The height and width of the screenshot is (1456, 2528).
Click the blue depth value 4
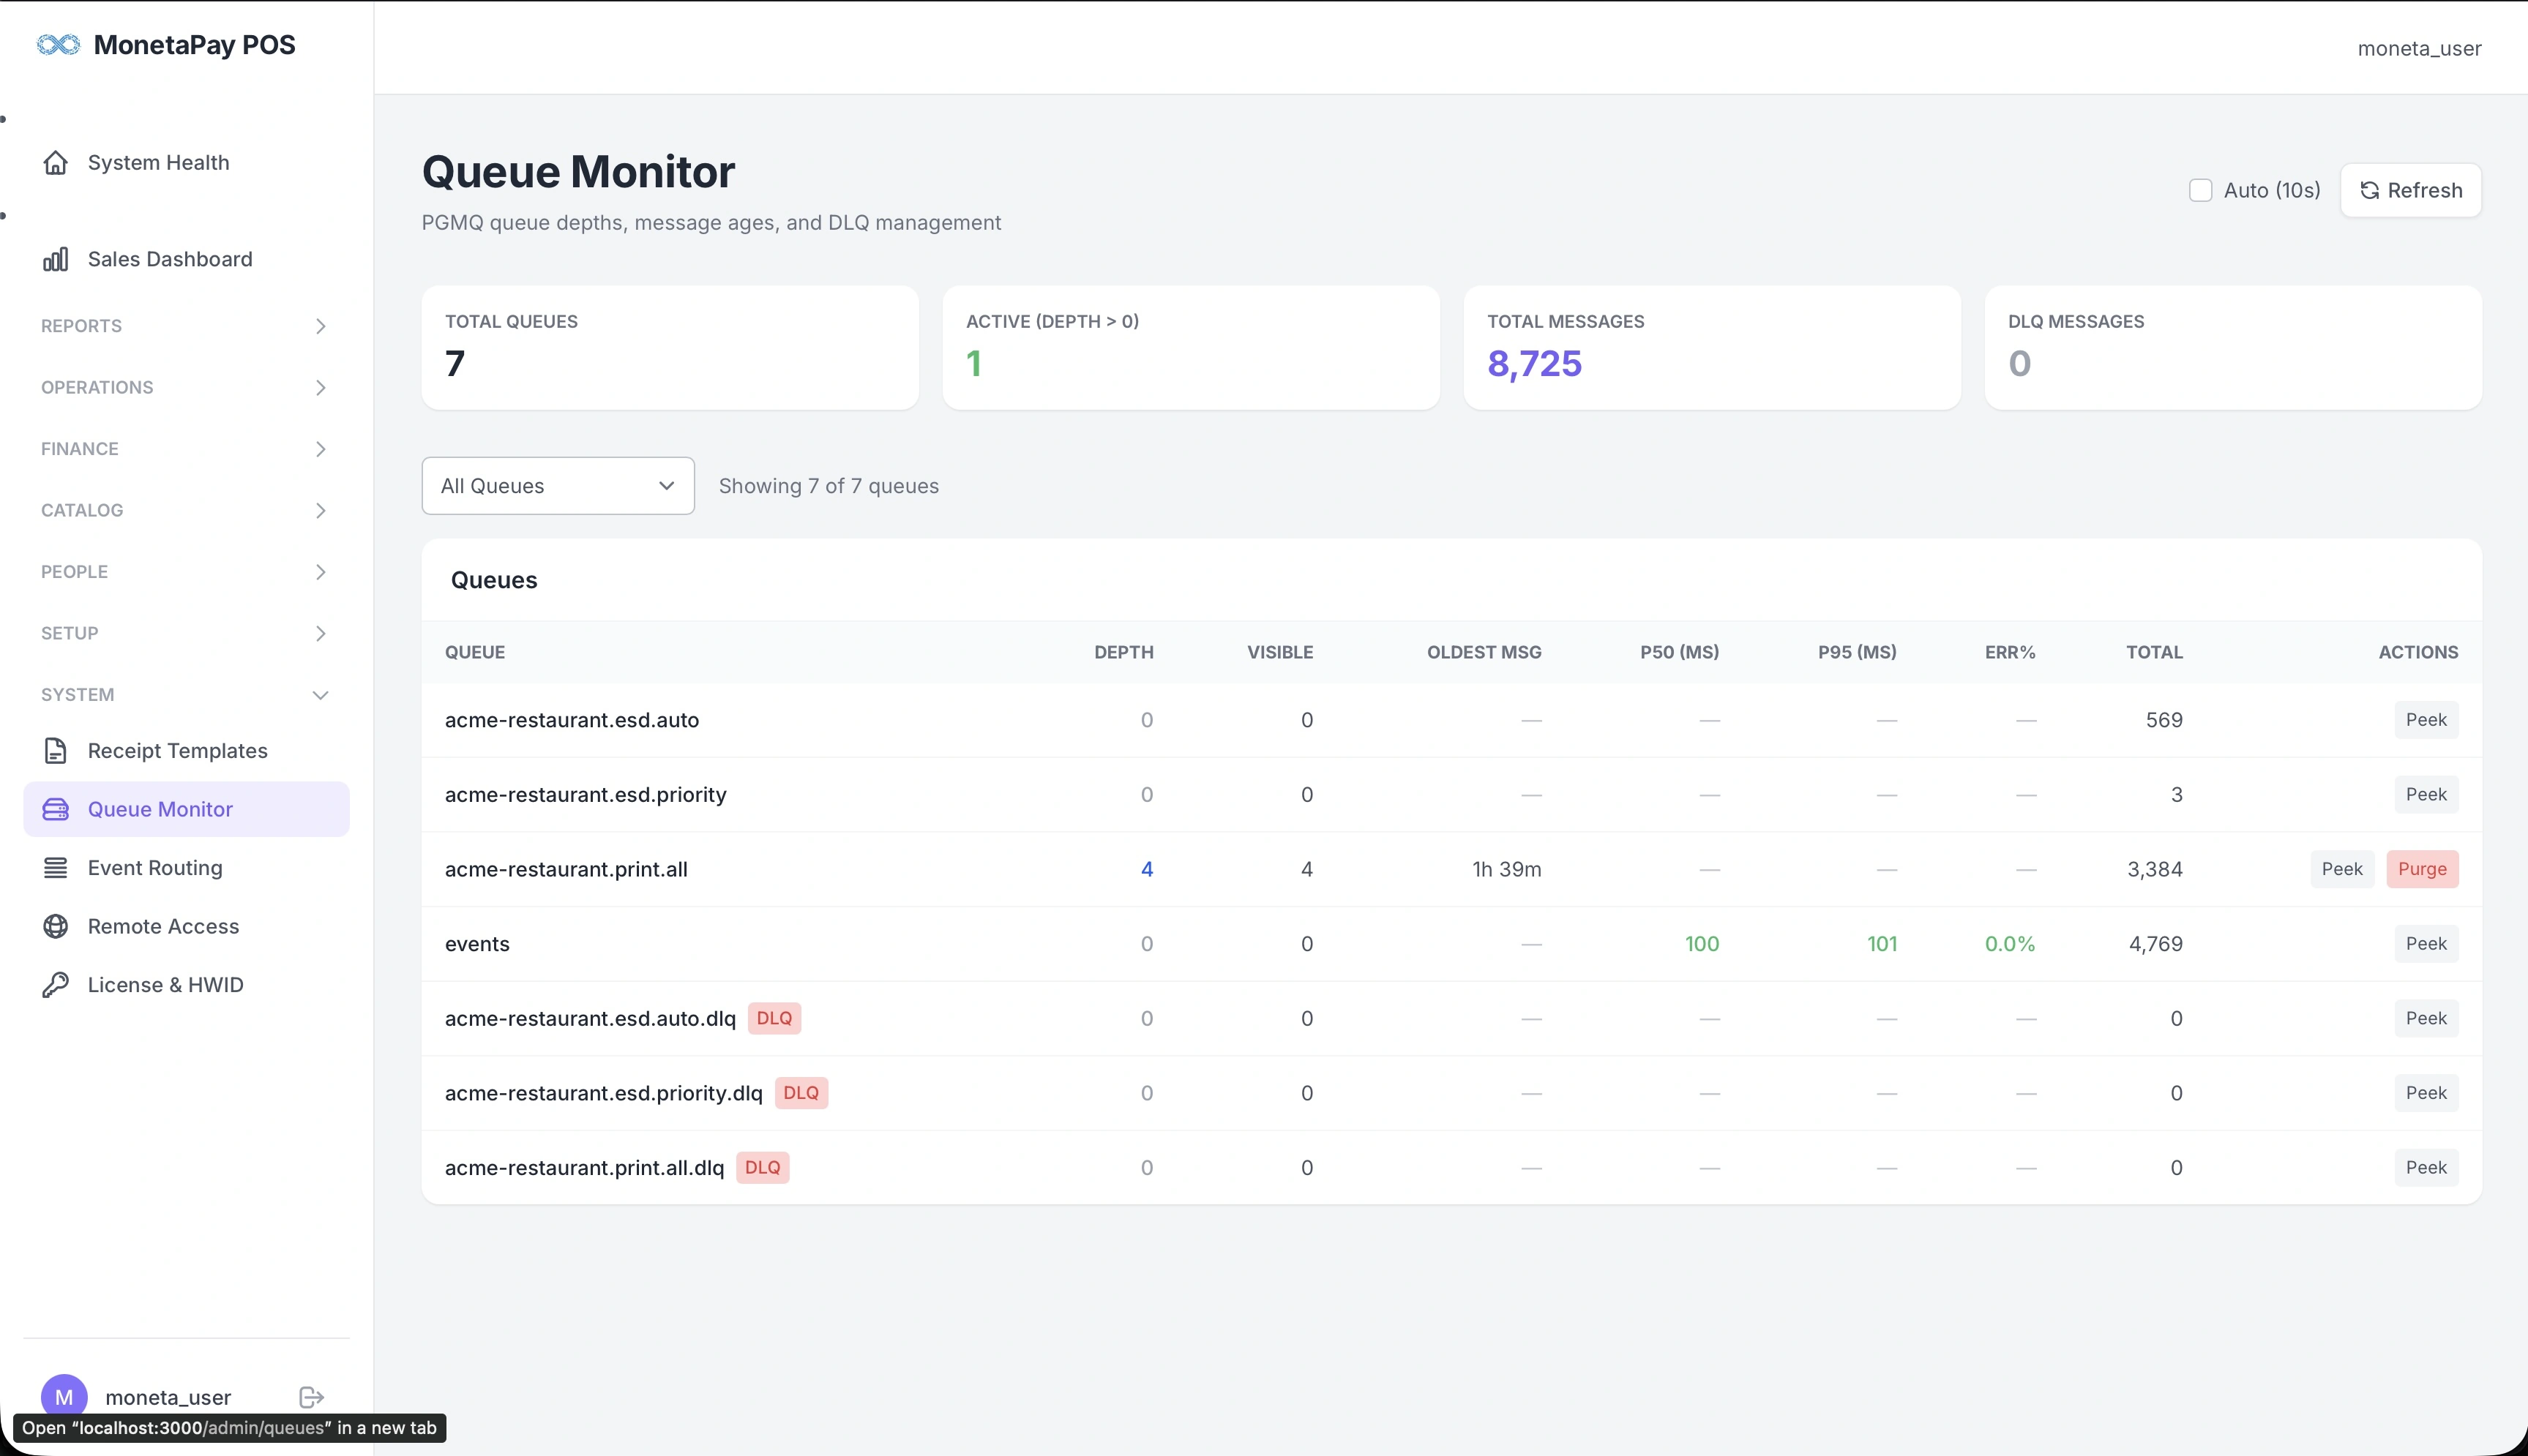click(1147, 869)
